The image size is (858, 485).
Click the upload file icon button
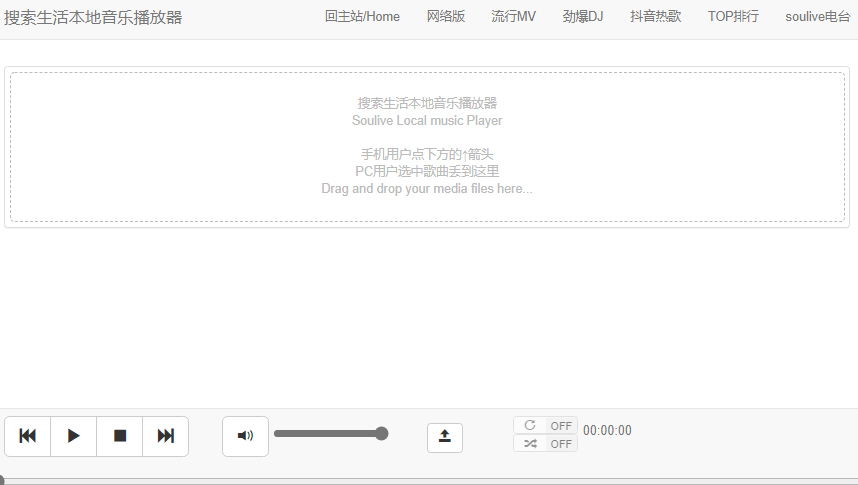[445, 437]
